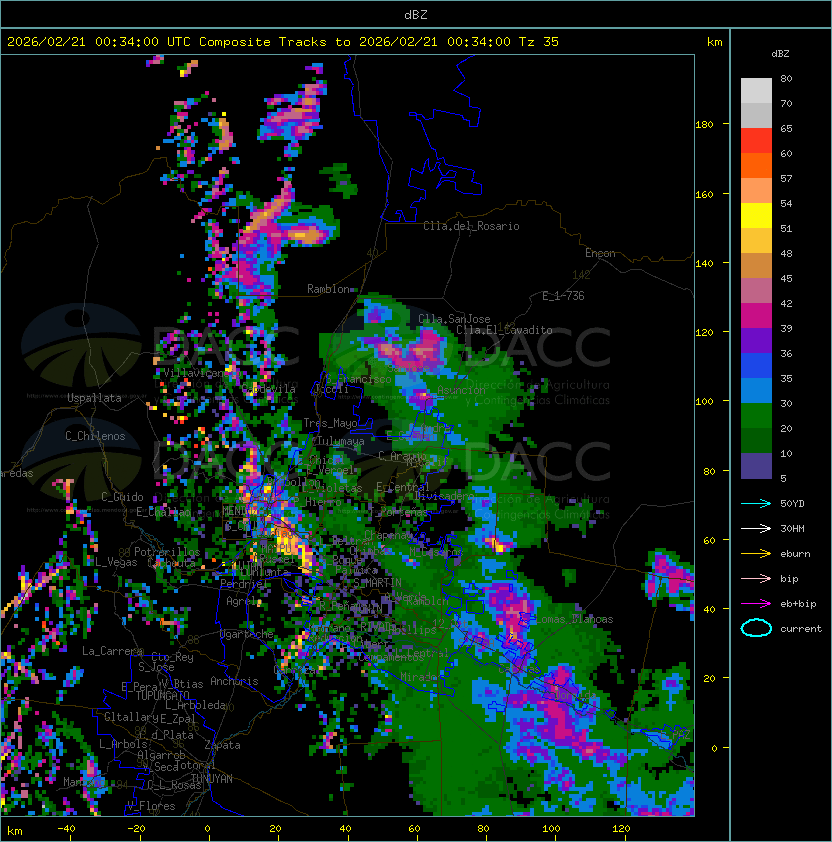Pick the bright green 20-30 dBZ swatch
Viewport: 832px width, 842px height.
pos(756,416)
